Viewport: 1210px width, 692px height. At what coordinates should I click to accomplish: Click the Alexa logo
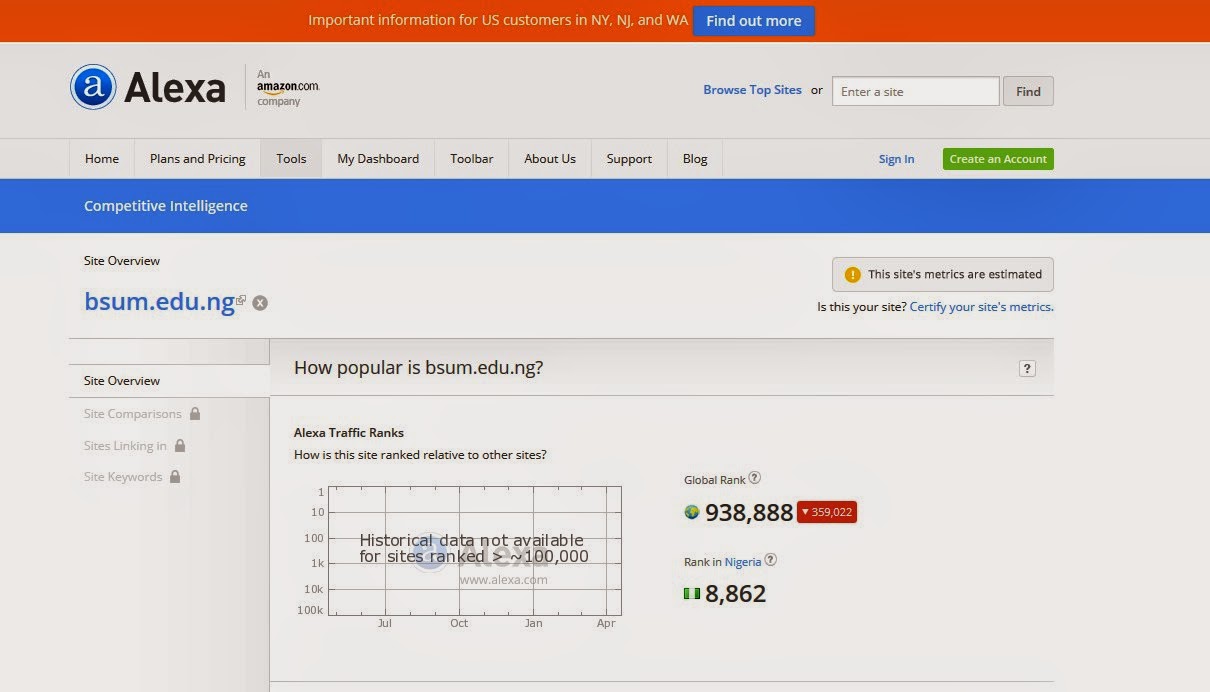148,87
